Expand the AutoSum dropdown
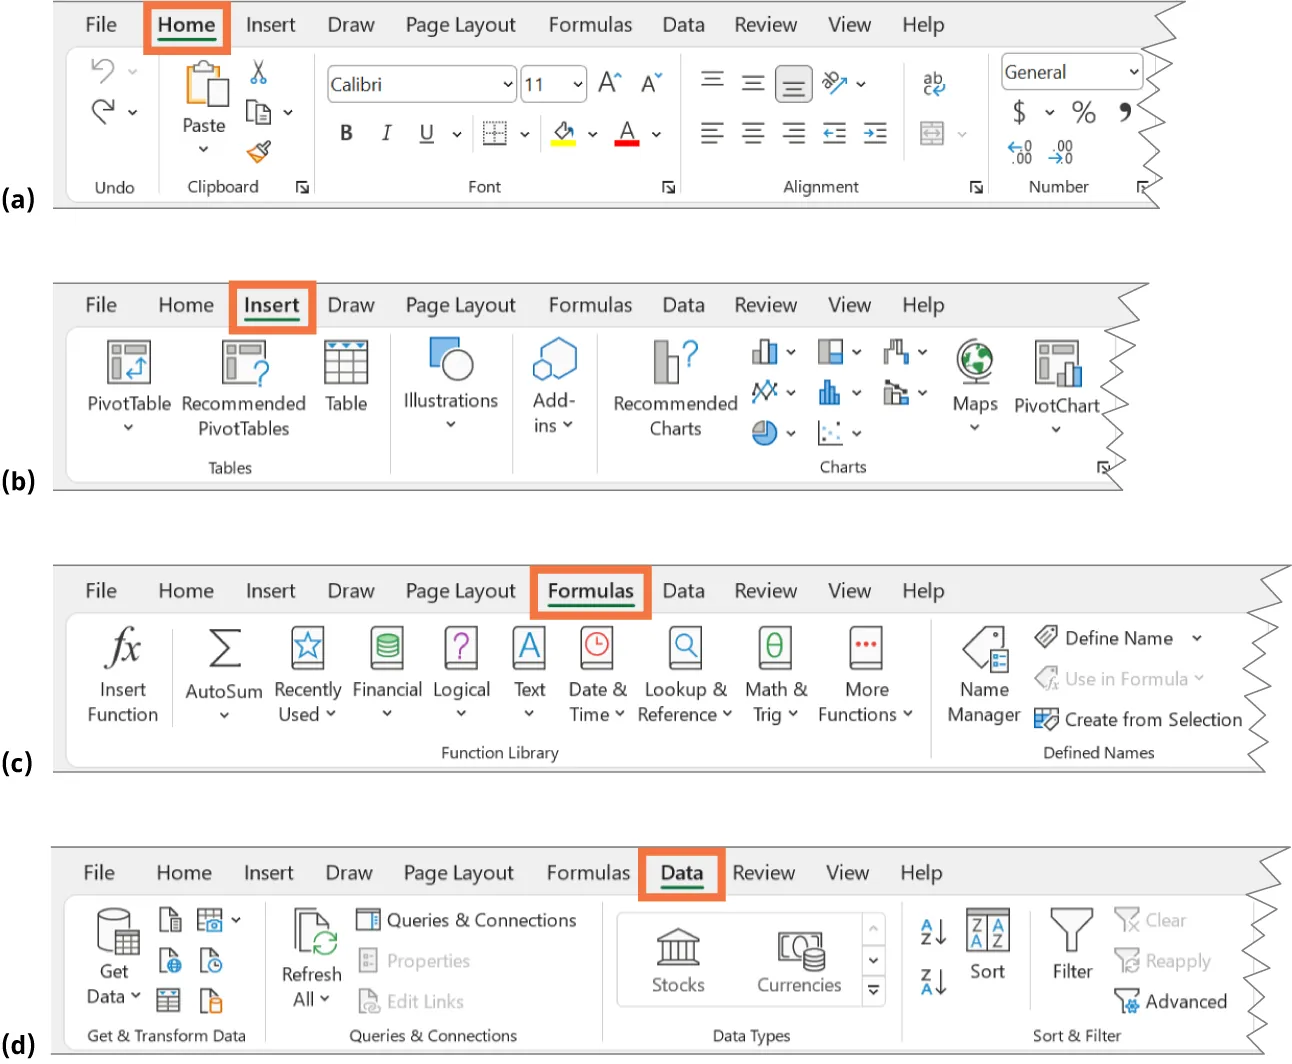Viewport: 1292px width, 1064px height. [x=223, y=717]
